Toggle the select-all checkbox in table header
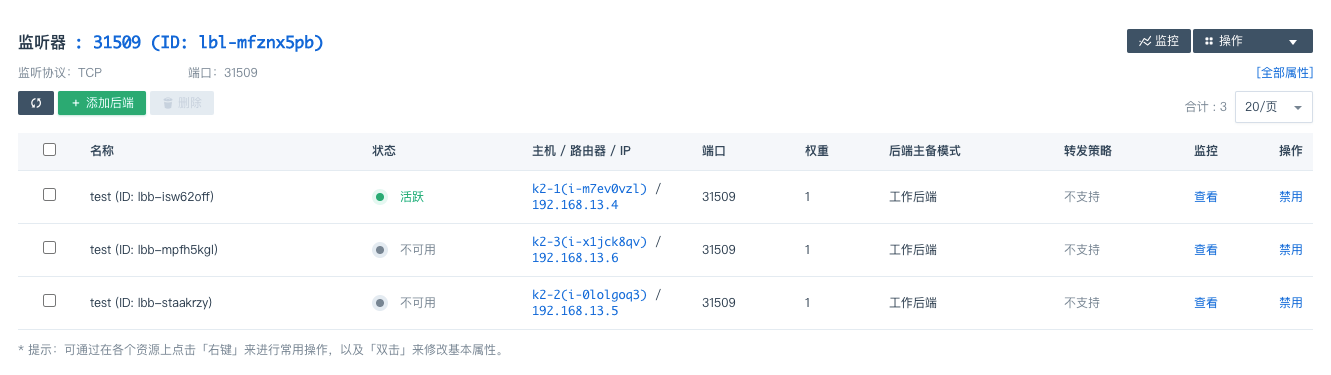The height and width of the screenshot is (375, 1331). (x=49, y=150)
